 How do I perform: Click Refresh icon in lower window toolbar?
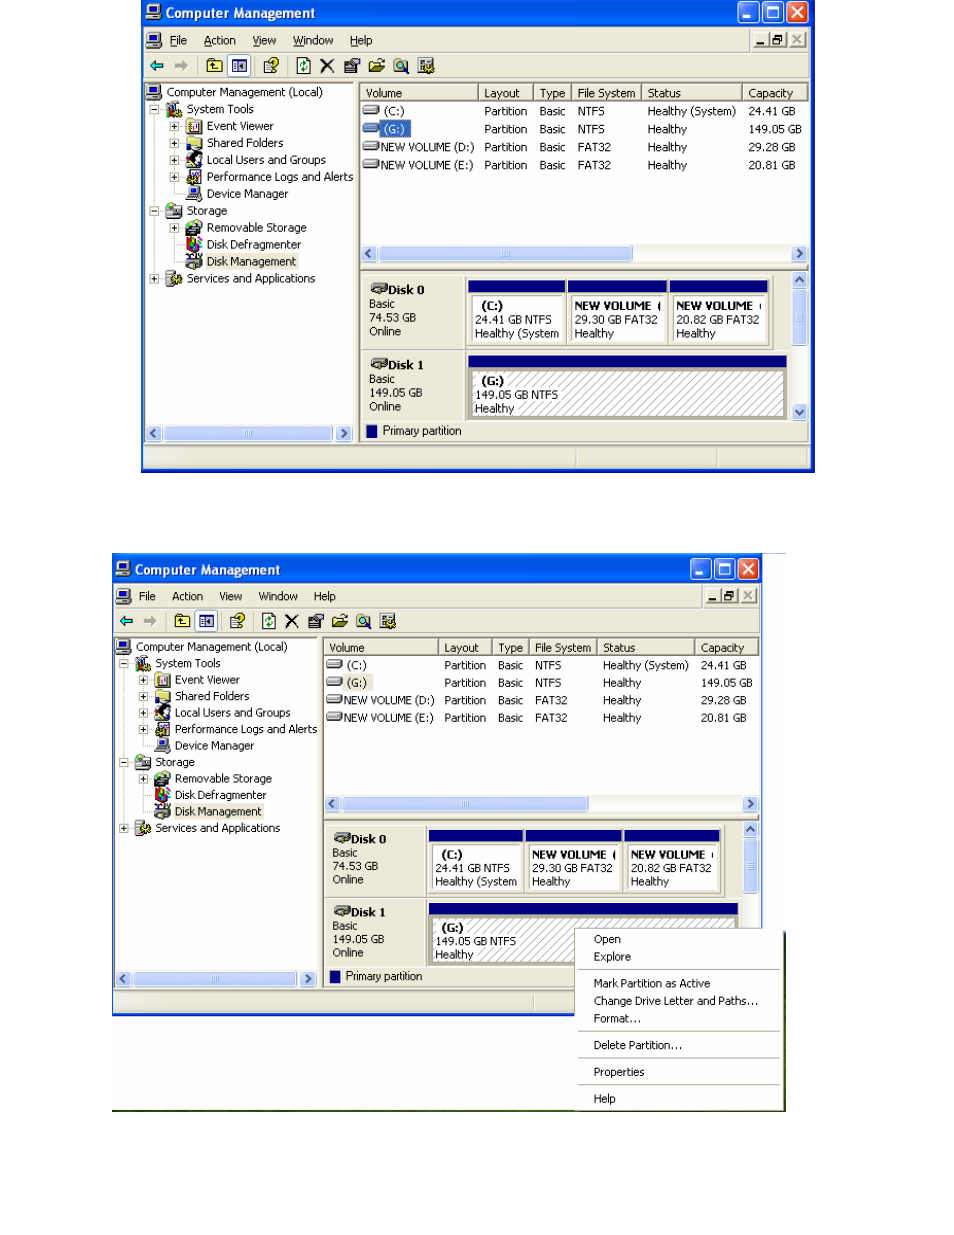coord(268,621)
